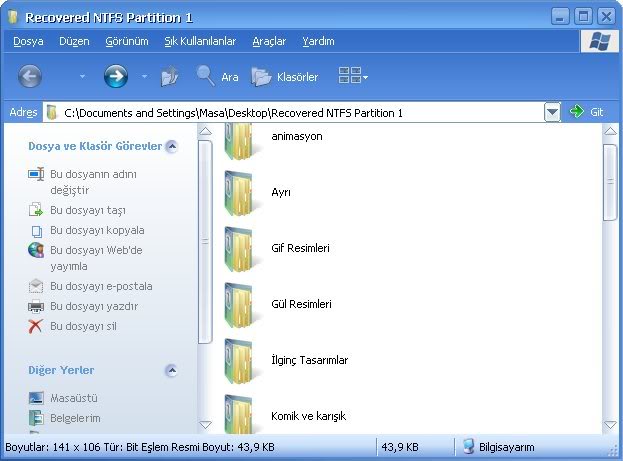Click the Bilgisayarım status bar icon

click(469, 447)
